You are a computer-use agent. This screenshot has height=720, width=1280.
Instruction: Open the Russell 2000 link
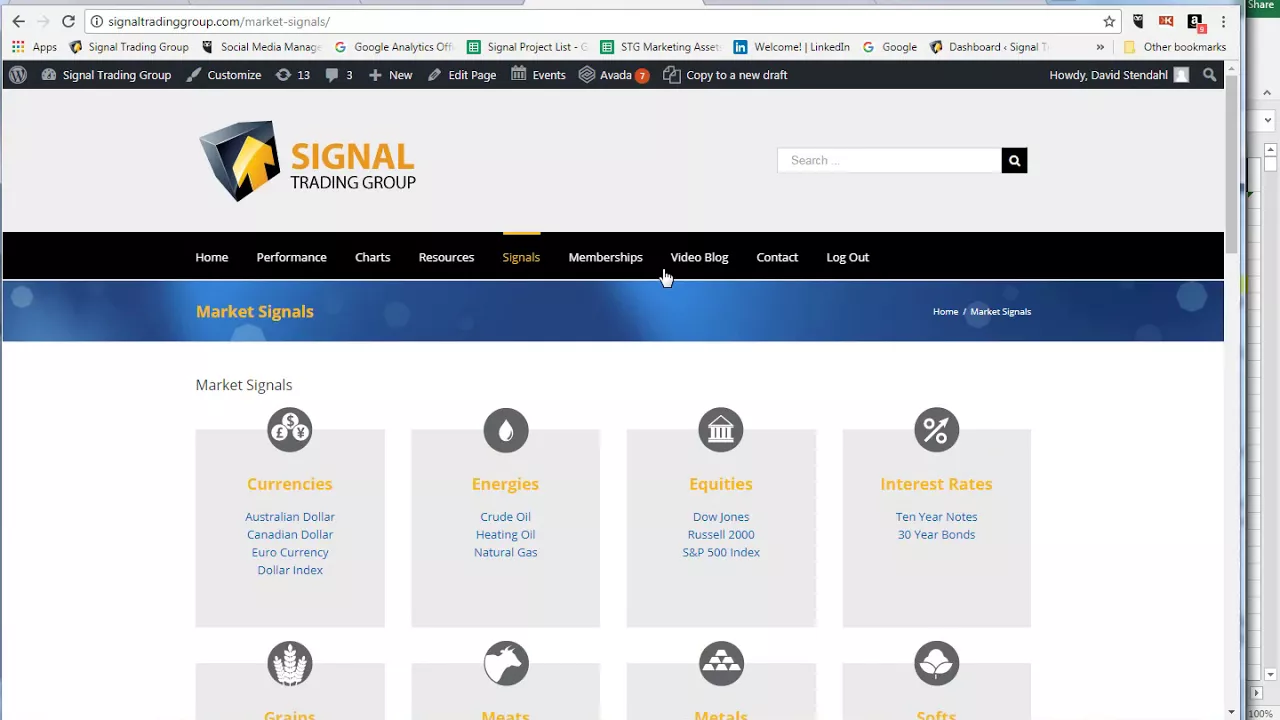tap(721, 534)
